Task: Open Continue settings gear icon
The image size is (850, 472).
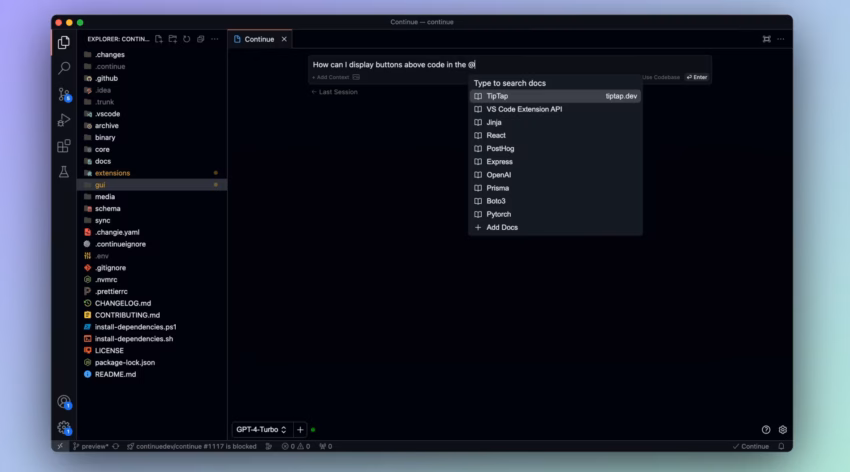Action: [783, 430]
